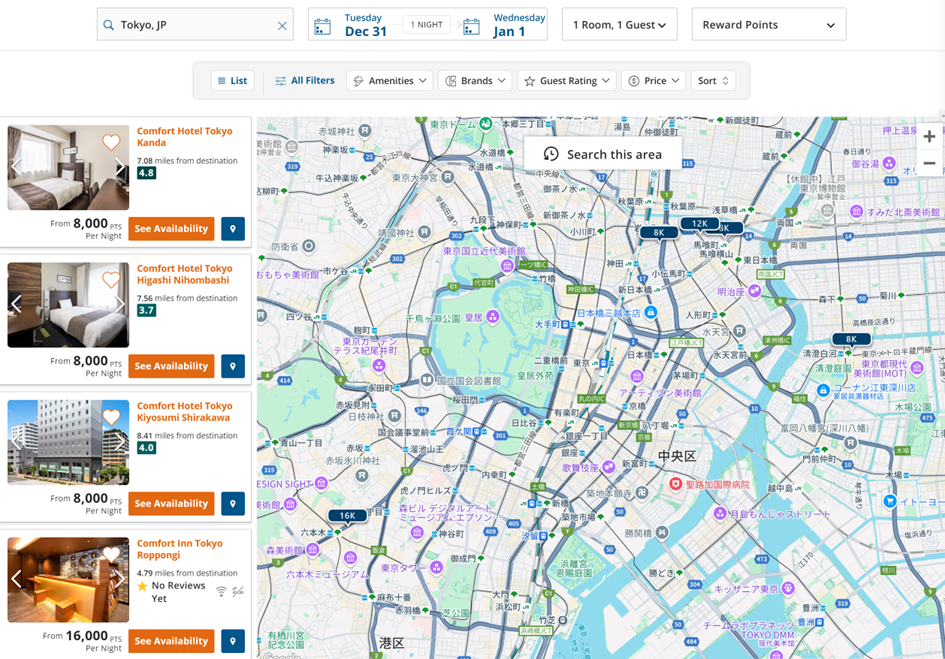The height and width of the screenshot is (659, 945).
Task: Locate Higashi Nihombashi hotel with map pin button
Action: pos(233,366)
